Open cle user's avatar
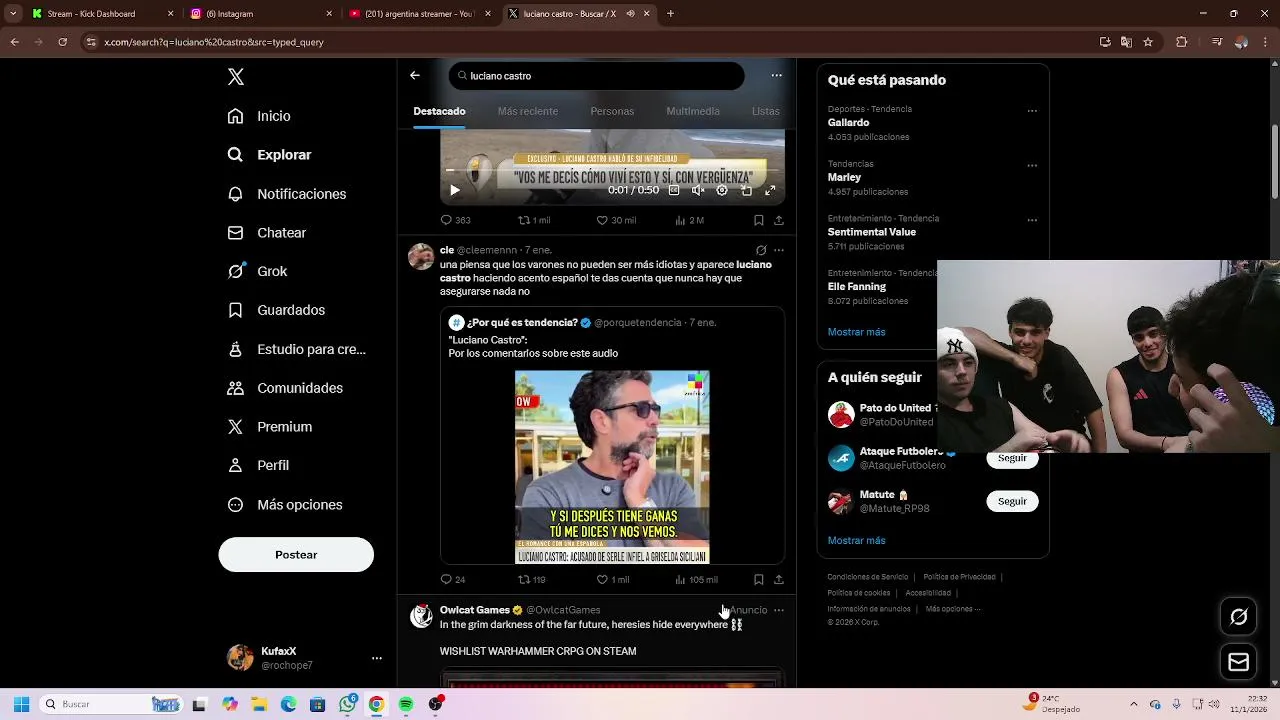The height and width of the screenshot is (720, 1280). (421, 256)
